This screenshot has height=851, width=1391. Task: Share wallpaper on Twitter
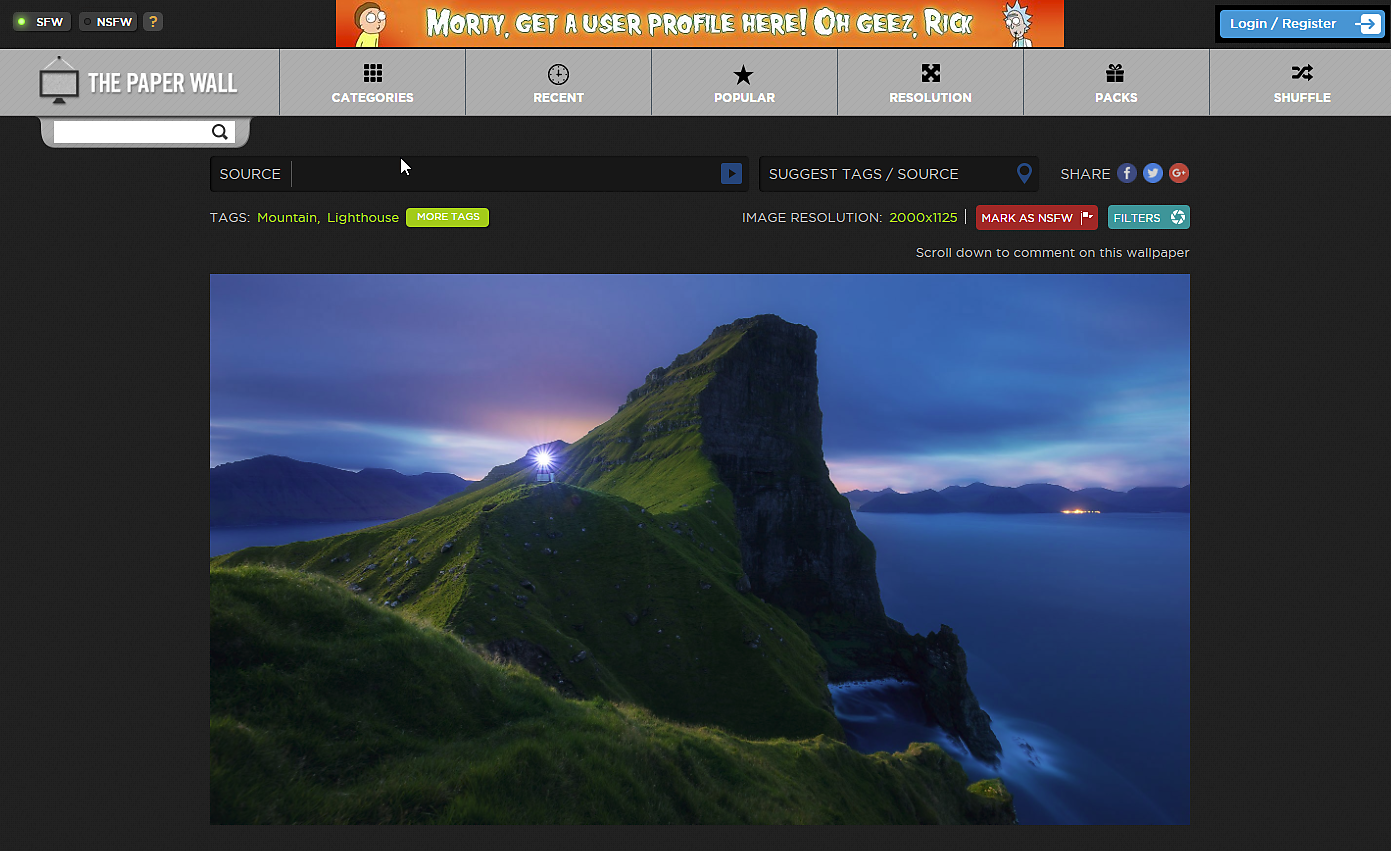click(x=1153, y=173)
